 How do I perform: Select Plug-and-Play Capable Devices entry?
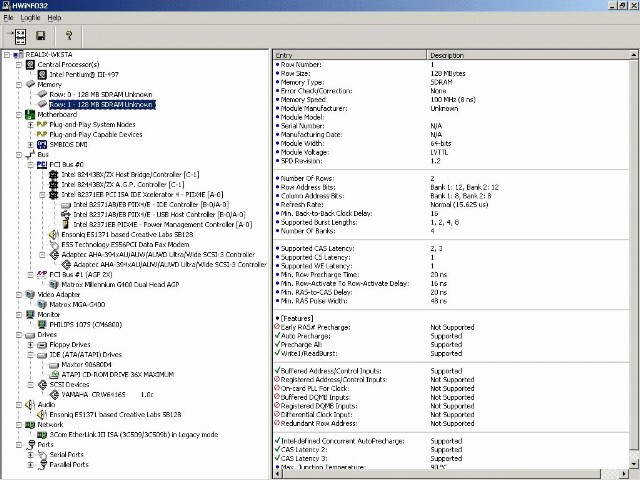96,134
